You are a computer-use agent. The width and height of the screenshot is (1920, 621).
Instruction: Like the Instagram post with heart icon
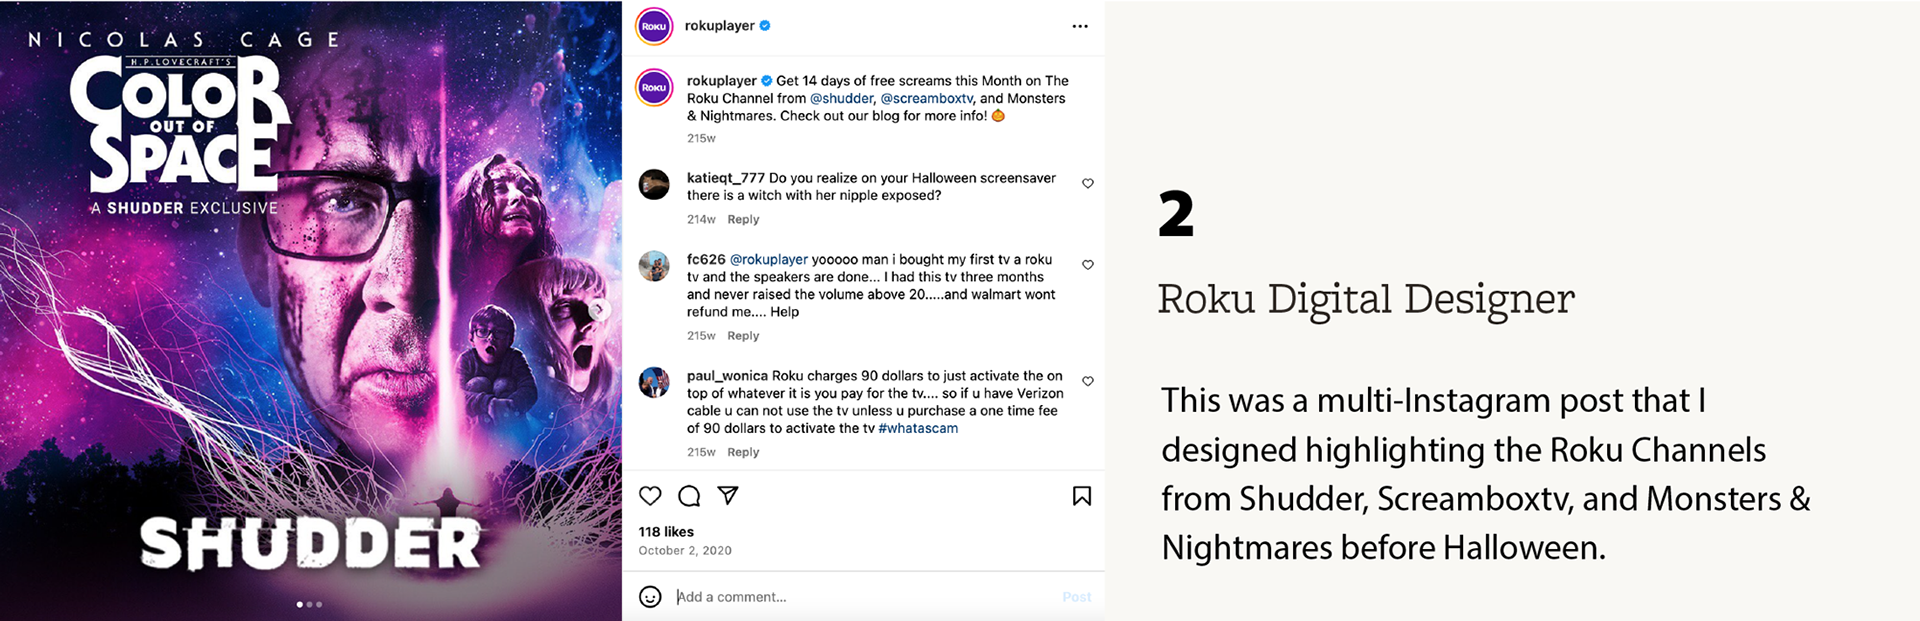click(650, 496)
